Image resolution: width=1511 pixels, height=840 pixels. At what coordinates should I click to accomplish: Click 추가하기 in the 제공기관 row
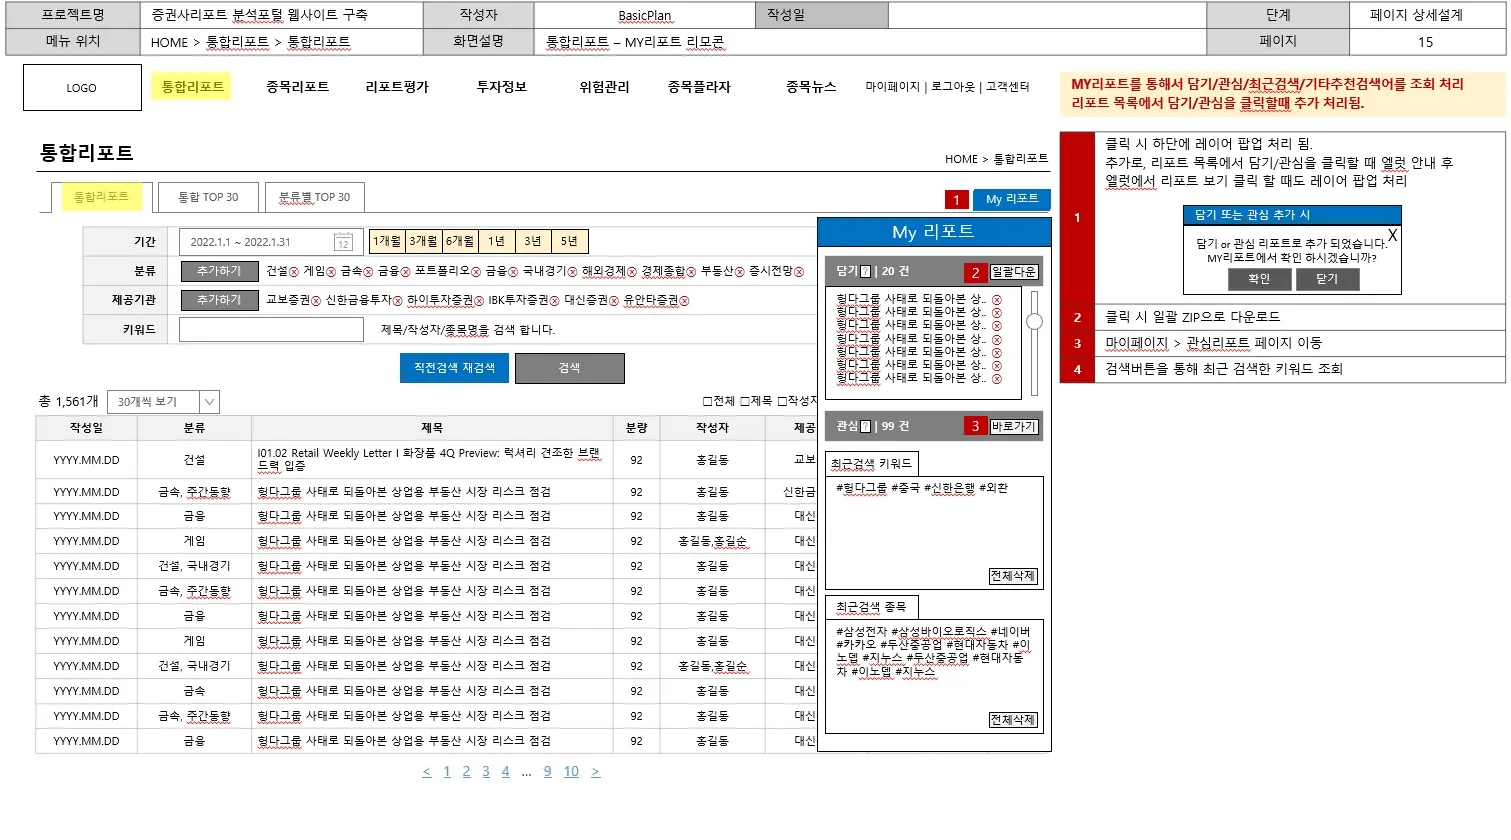(x=219, y=300)
